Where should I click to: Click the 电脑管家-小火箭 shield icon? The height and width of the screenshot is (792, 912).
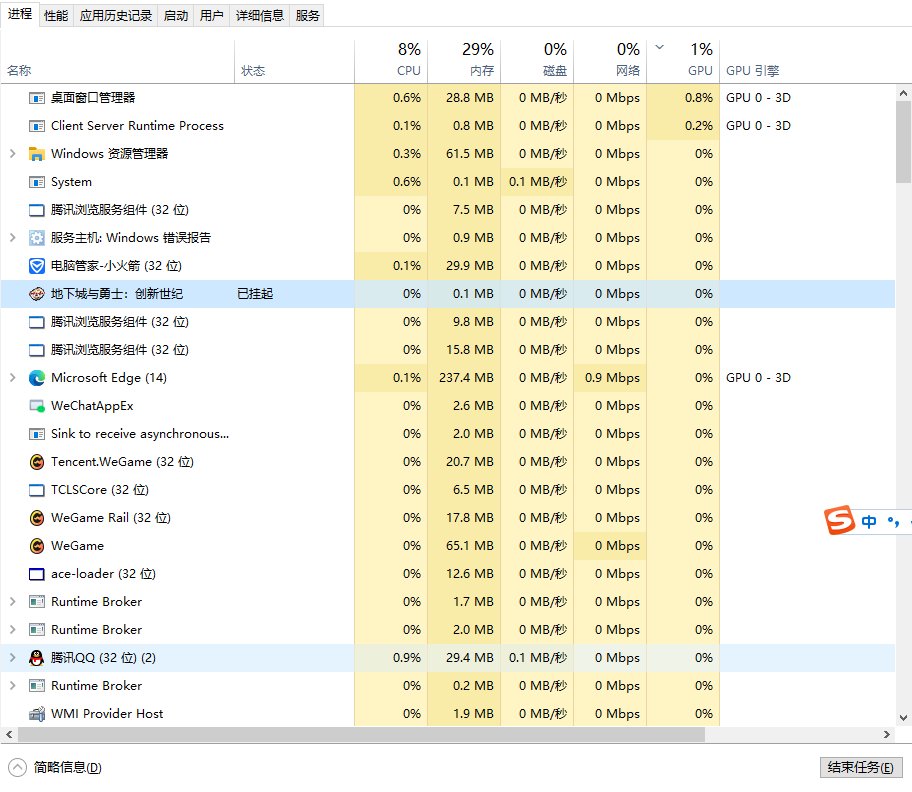pos(37,266)
